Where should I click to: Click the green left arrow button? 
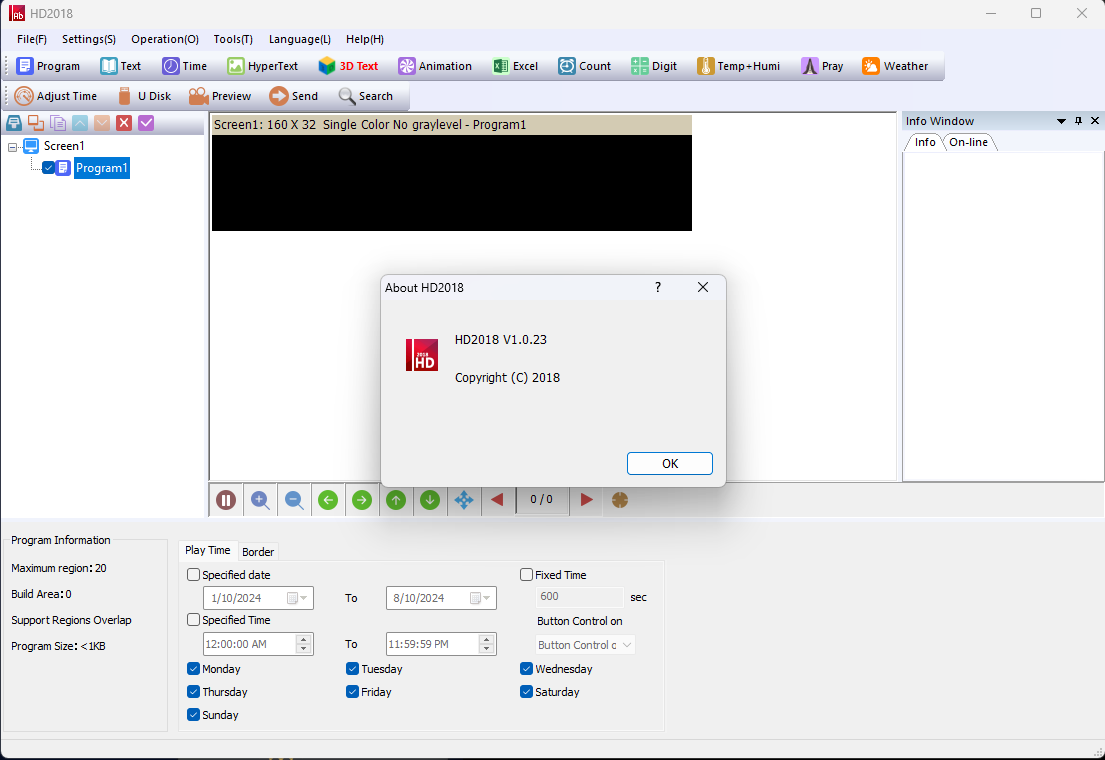(x=328, y=500)
